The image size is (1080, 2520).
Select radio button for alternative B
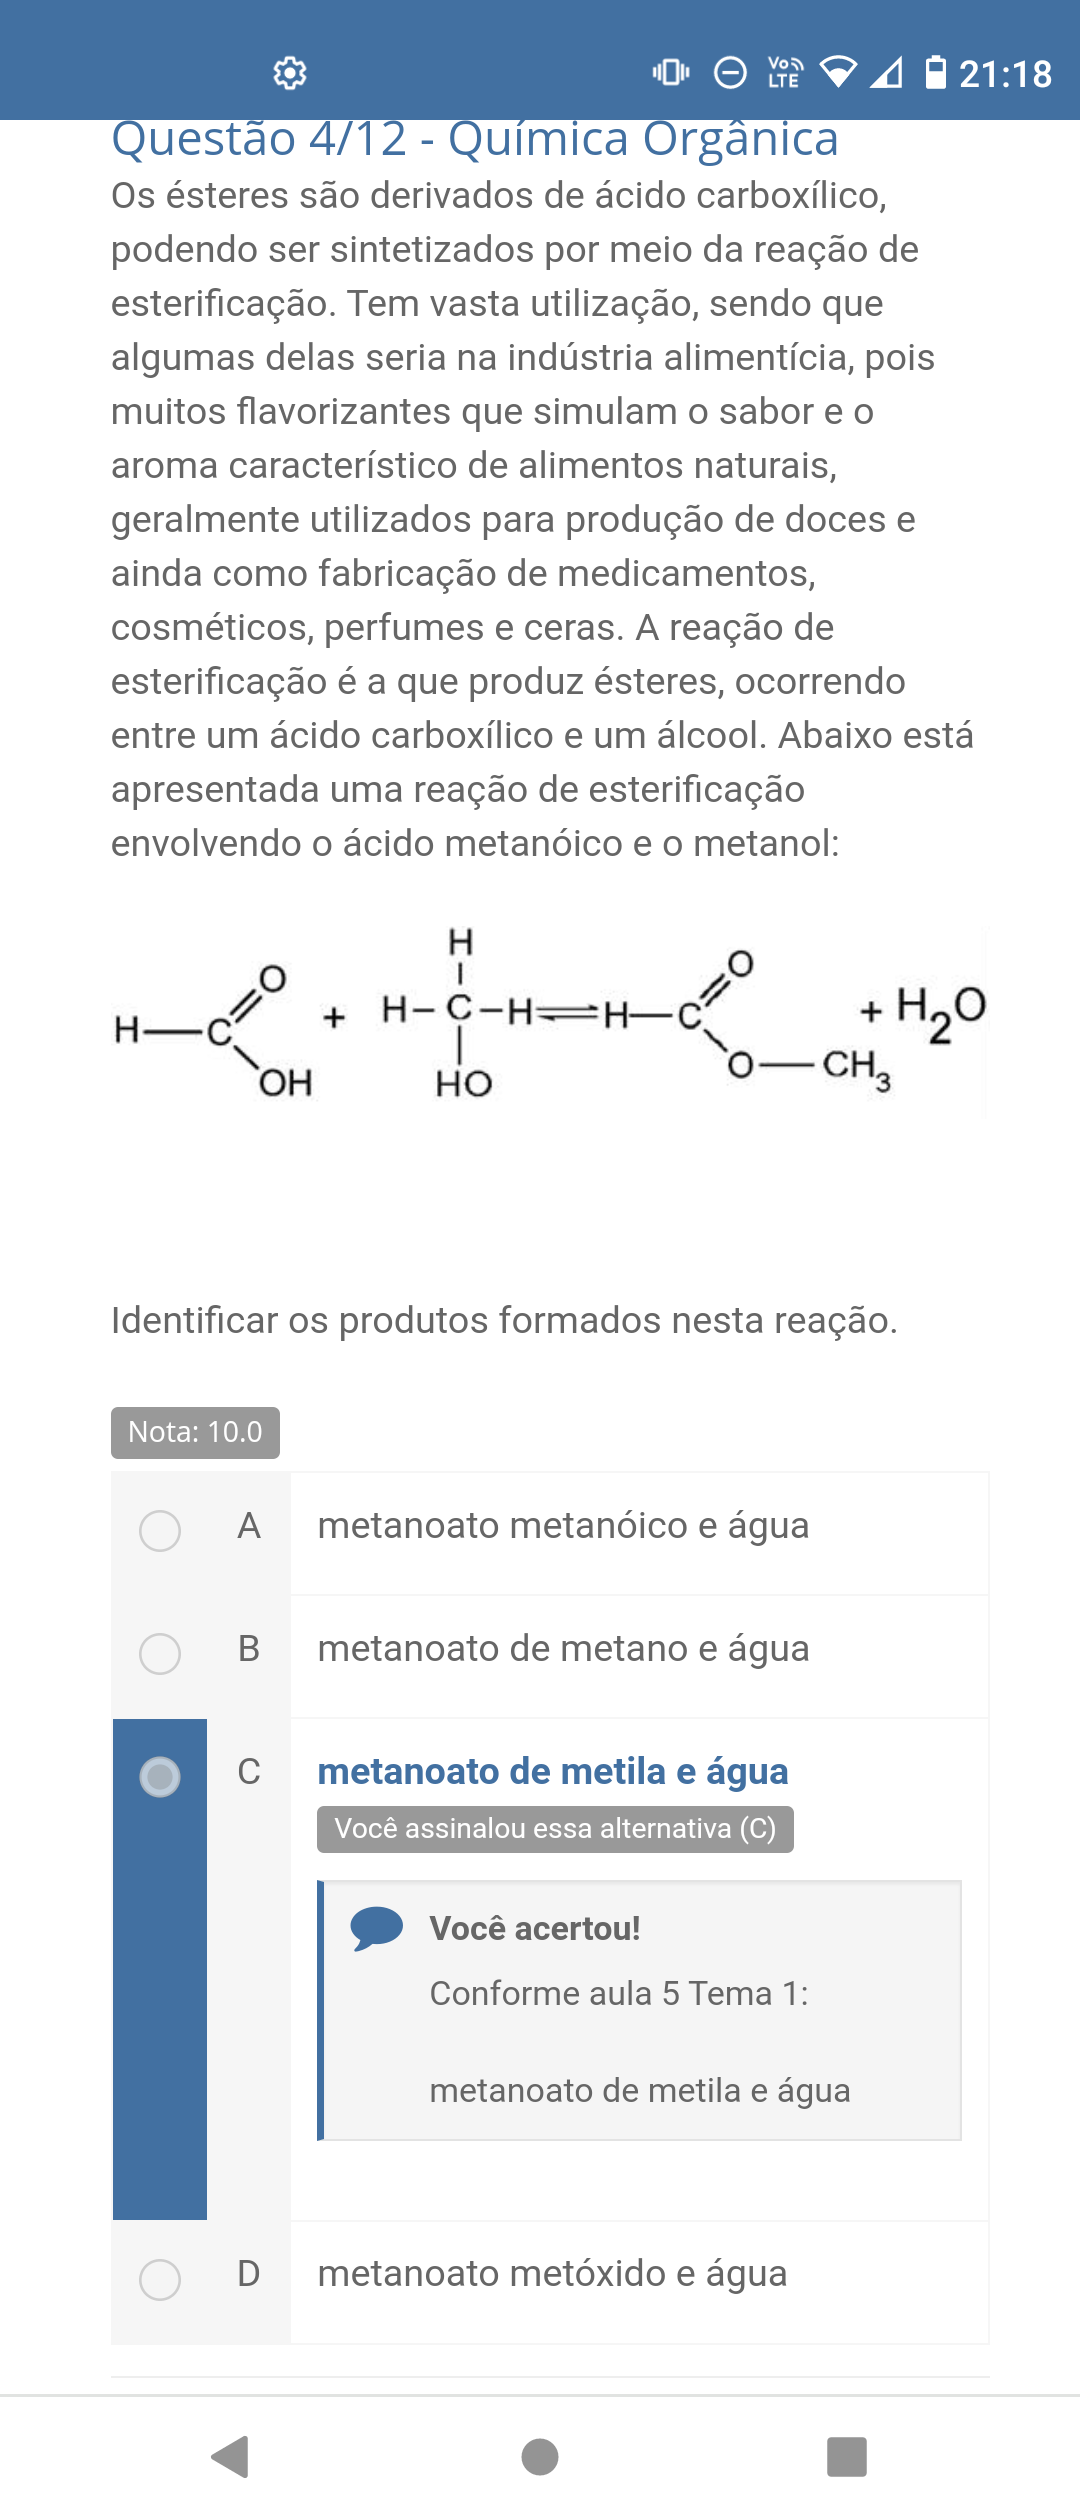[x=160, y=1654]
